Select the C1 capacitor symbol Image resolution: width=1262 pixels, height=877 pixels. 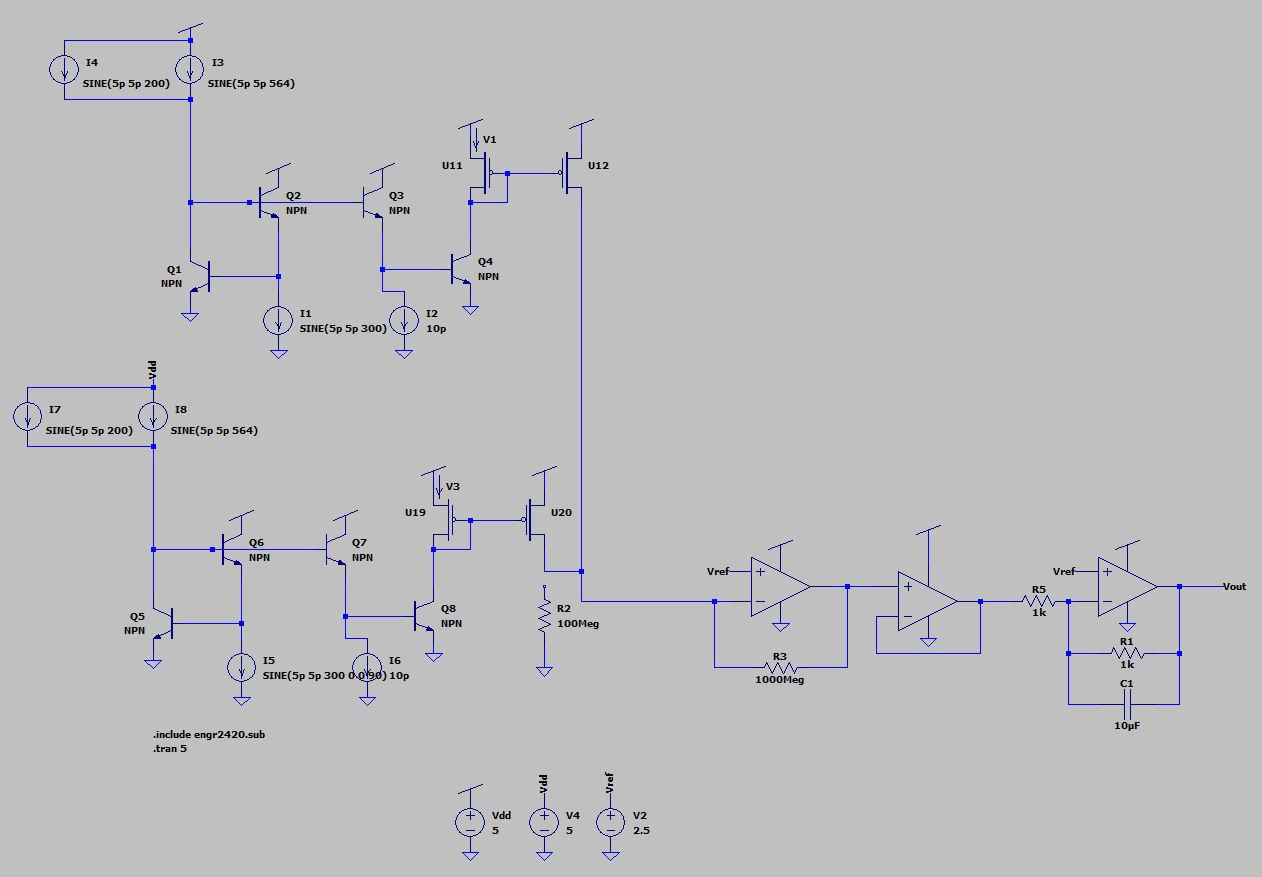[1125, 704]
